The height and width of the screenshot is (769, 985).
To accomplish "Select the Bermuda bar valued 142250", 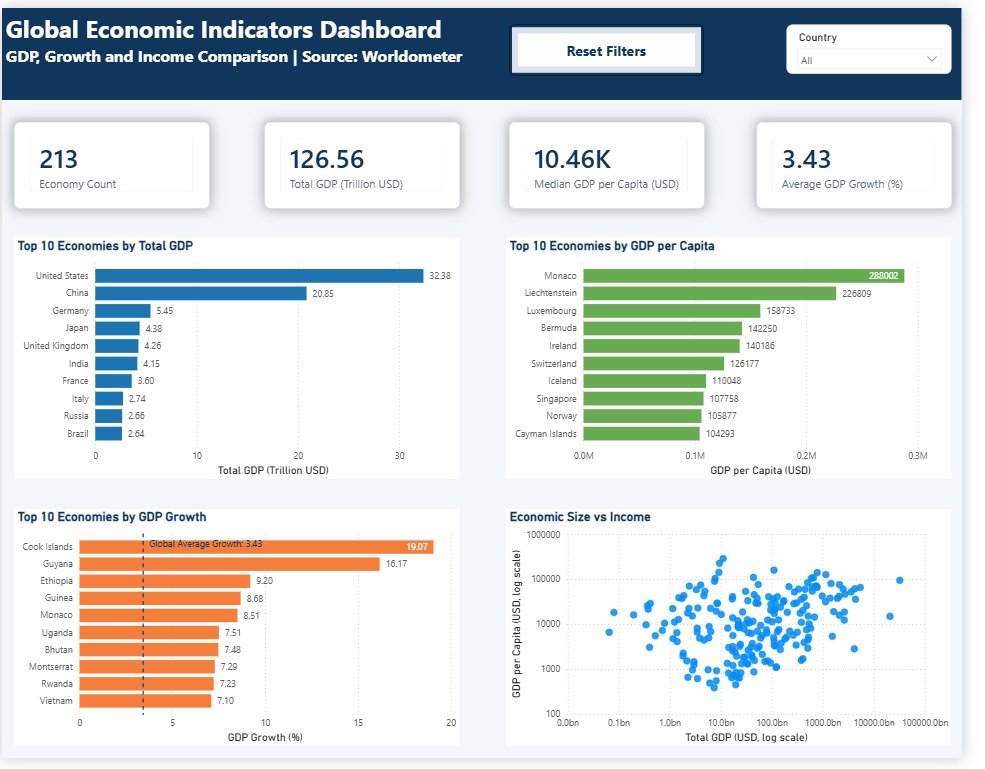I will coord(663,329).
